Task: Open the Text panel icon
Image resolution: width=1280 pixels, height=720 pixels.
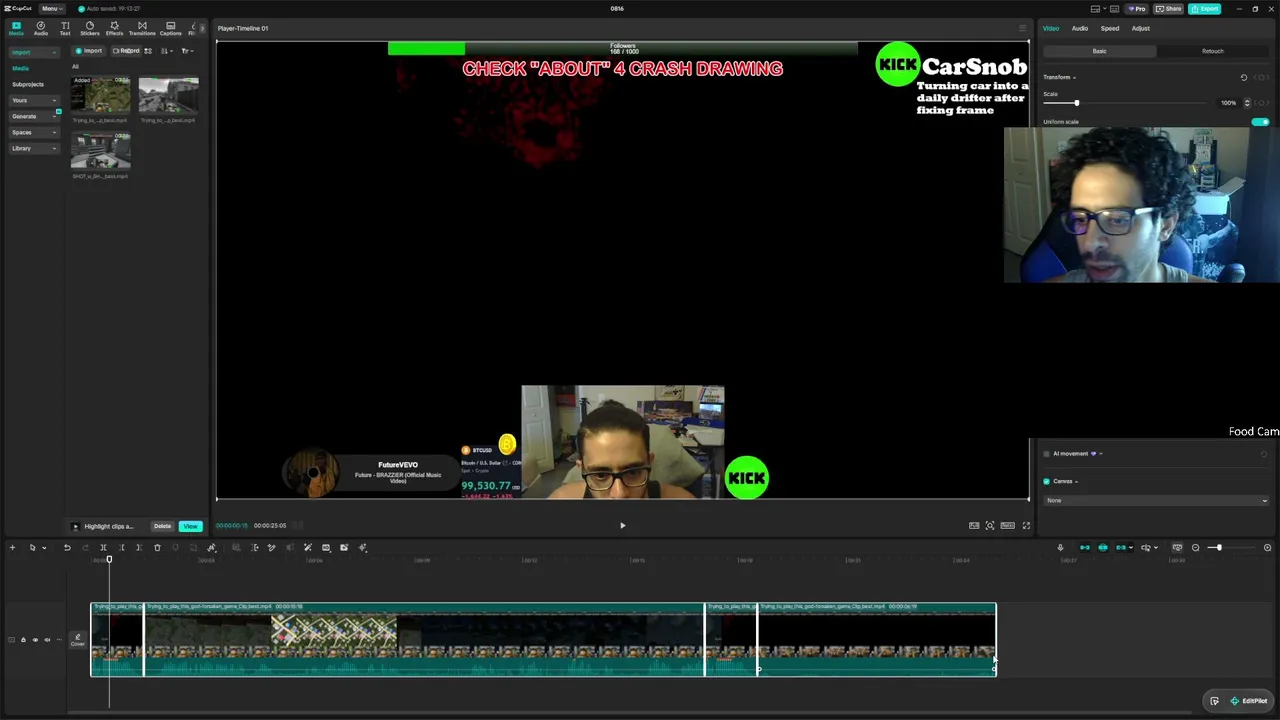Action: pyautogui.click(x=65, y=28)
